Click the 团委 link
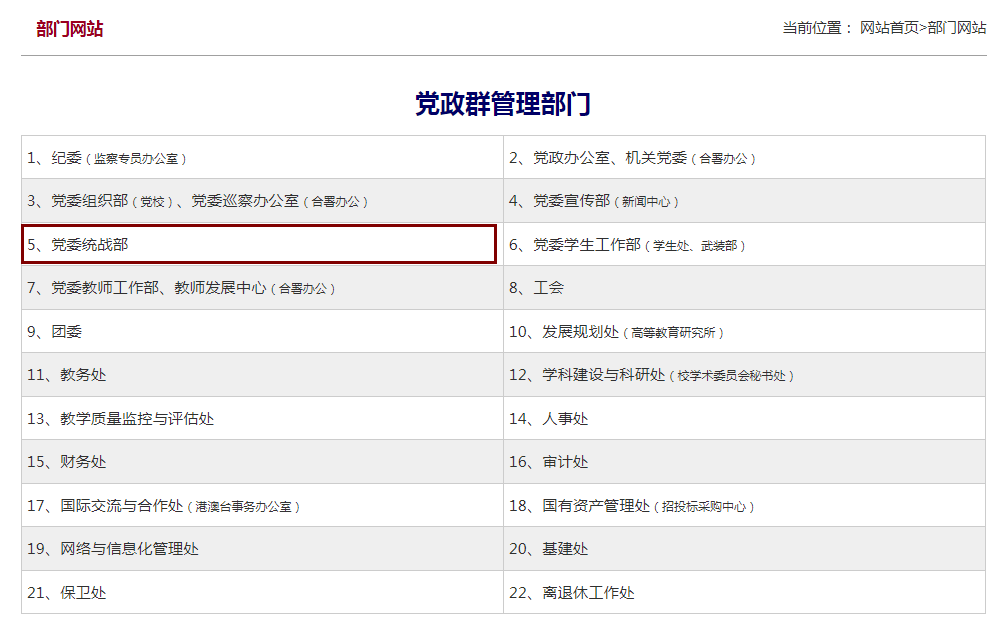 (67, 331)
